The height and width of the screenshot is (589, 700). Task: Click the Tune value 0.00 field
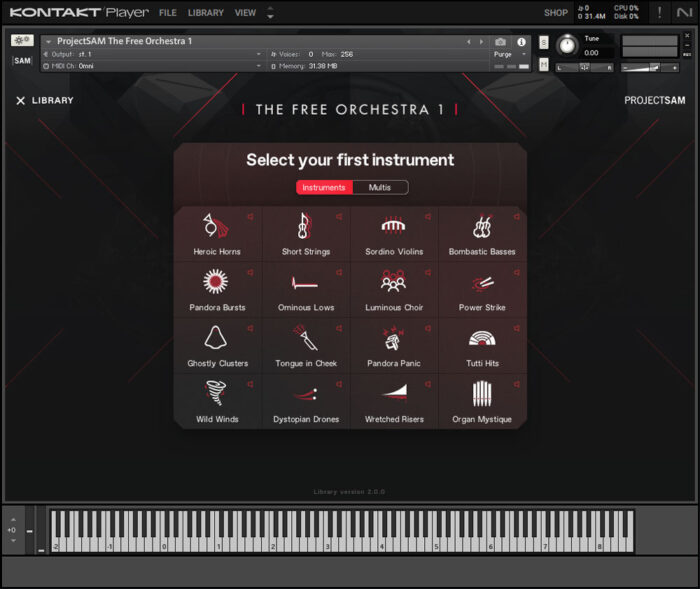(x=592, y=53)
